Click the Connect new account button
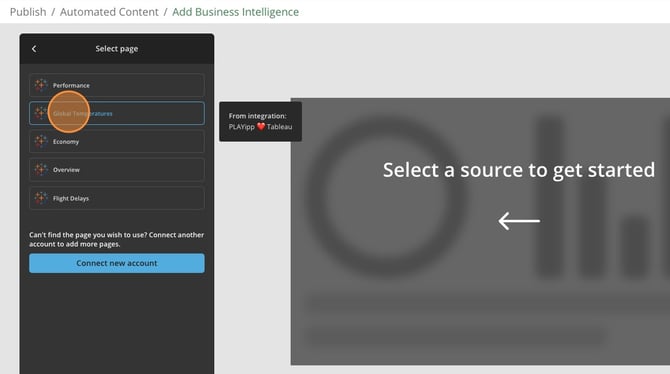 (x=117, y=263)
